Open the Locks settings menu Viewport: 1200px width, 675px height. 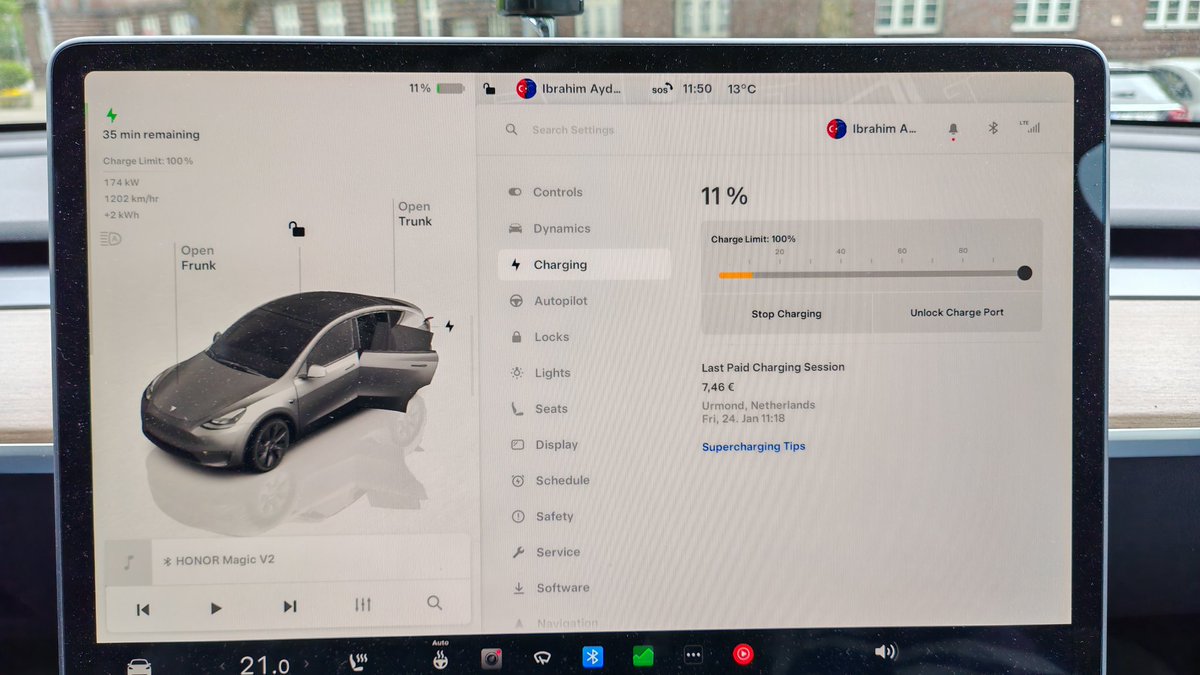540,337
